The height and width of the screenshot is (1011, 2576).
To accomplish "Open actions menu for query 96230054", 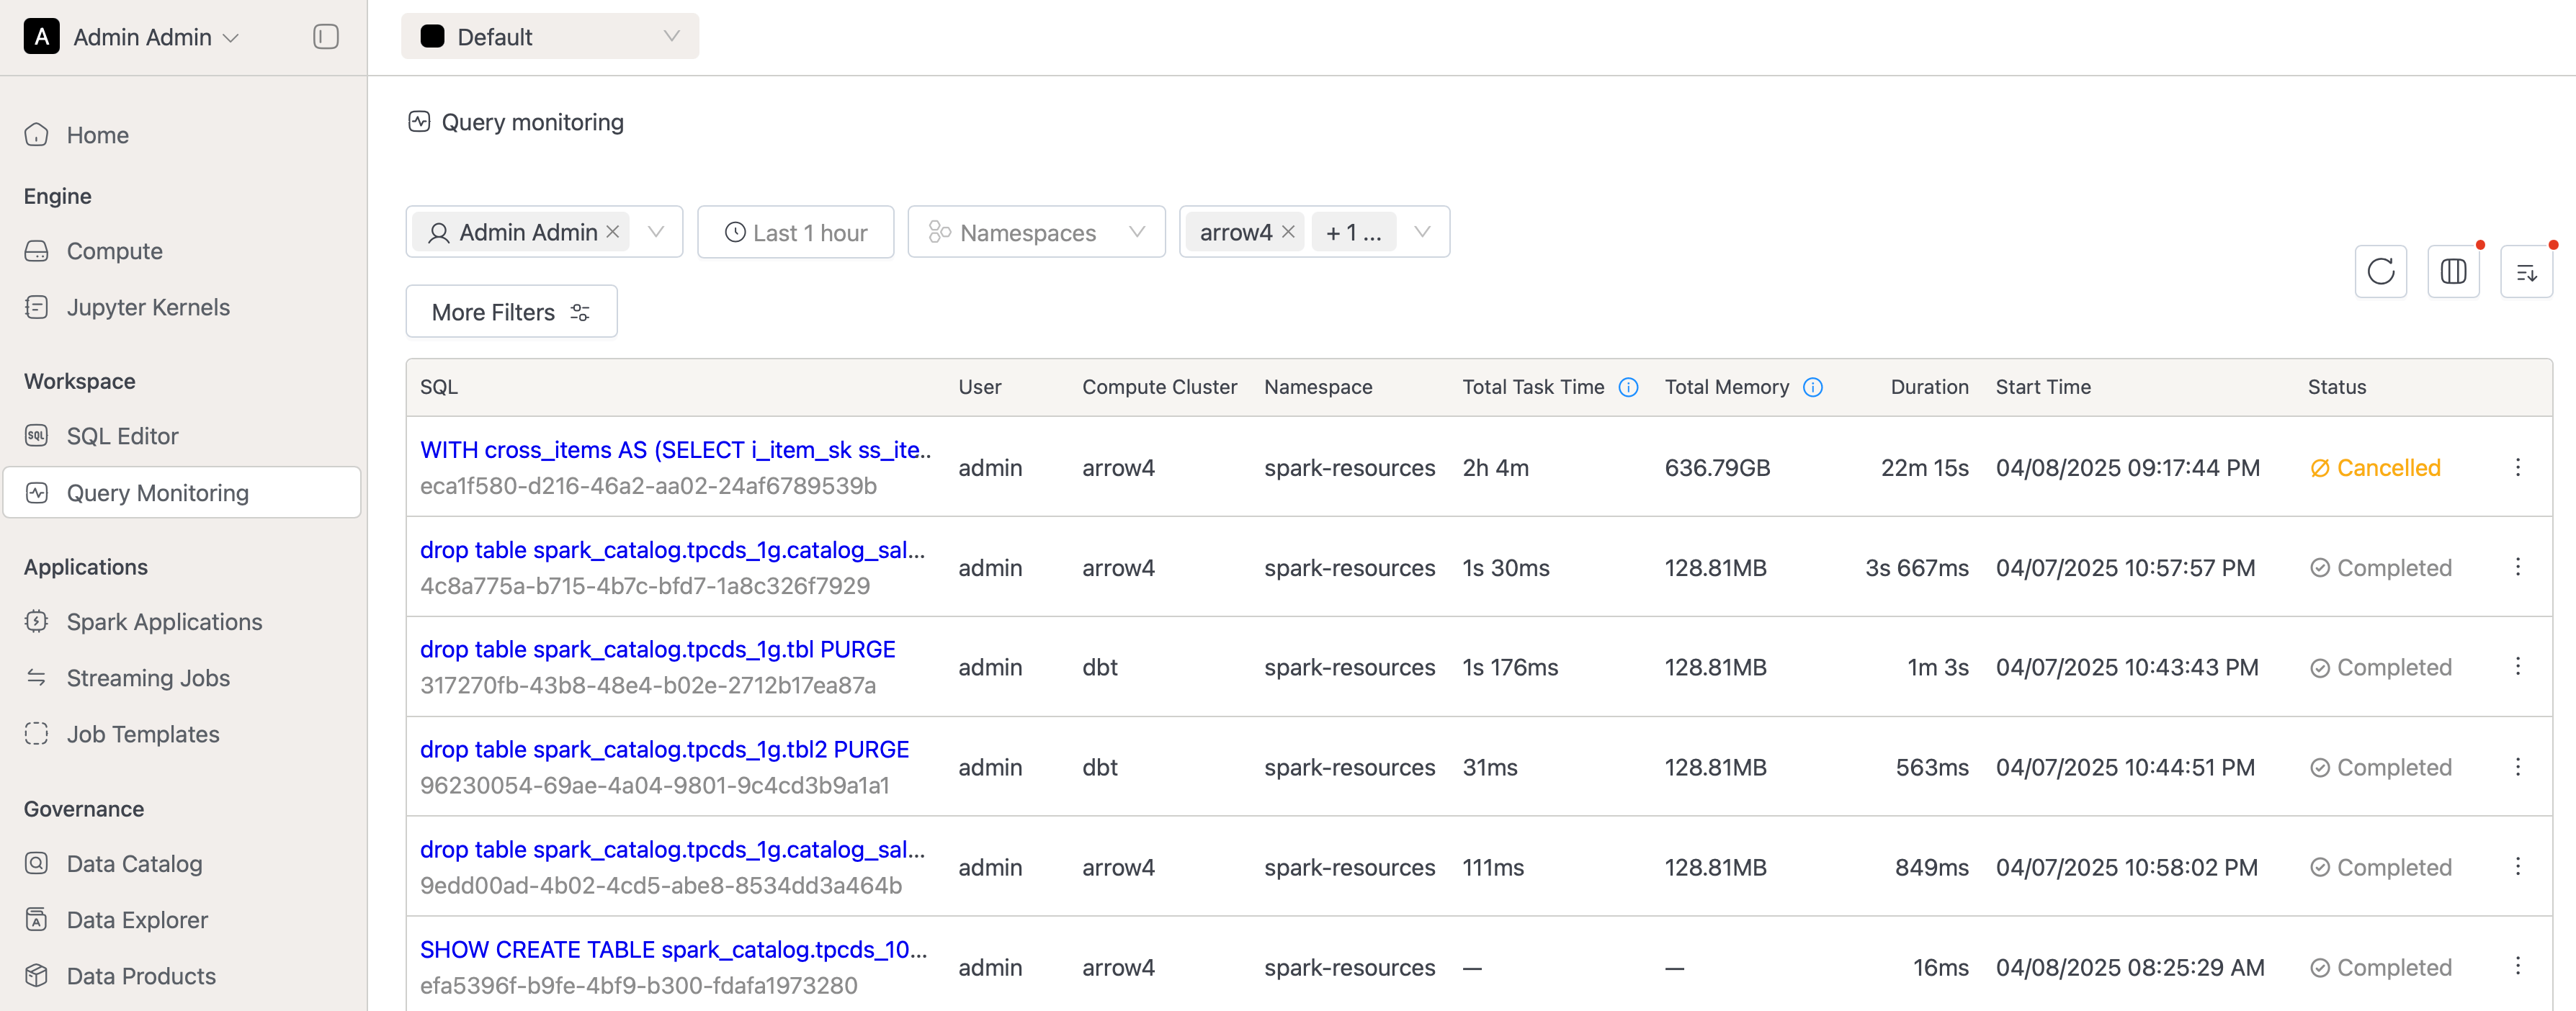I will [x=2517, y=767].
